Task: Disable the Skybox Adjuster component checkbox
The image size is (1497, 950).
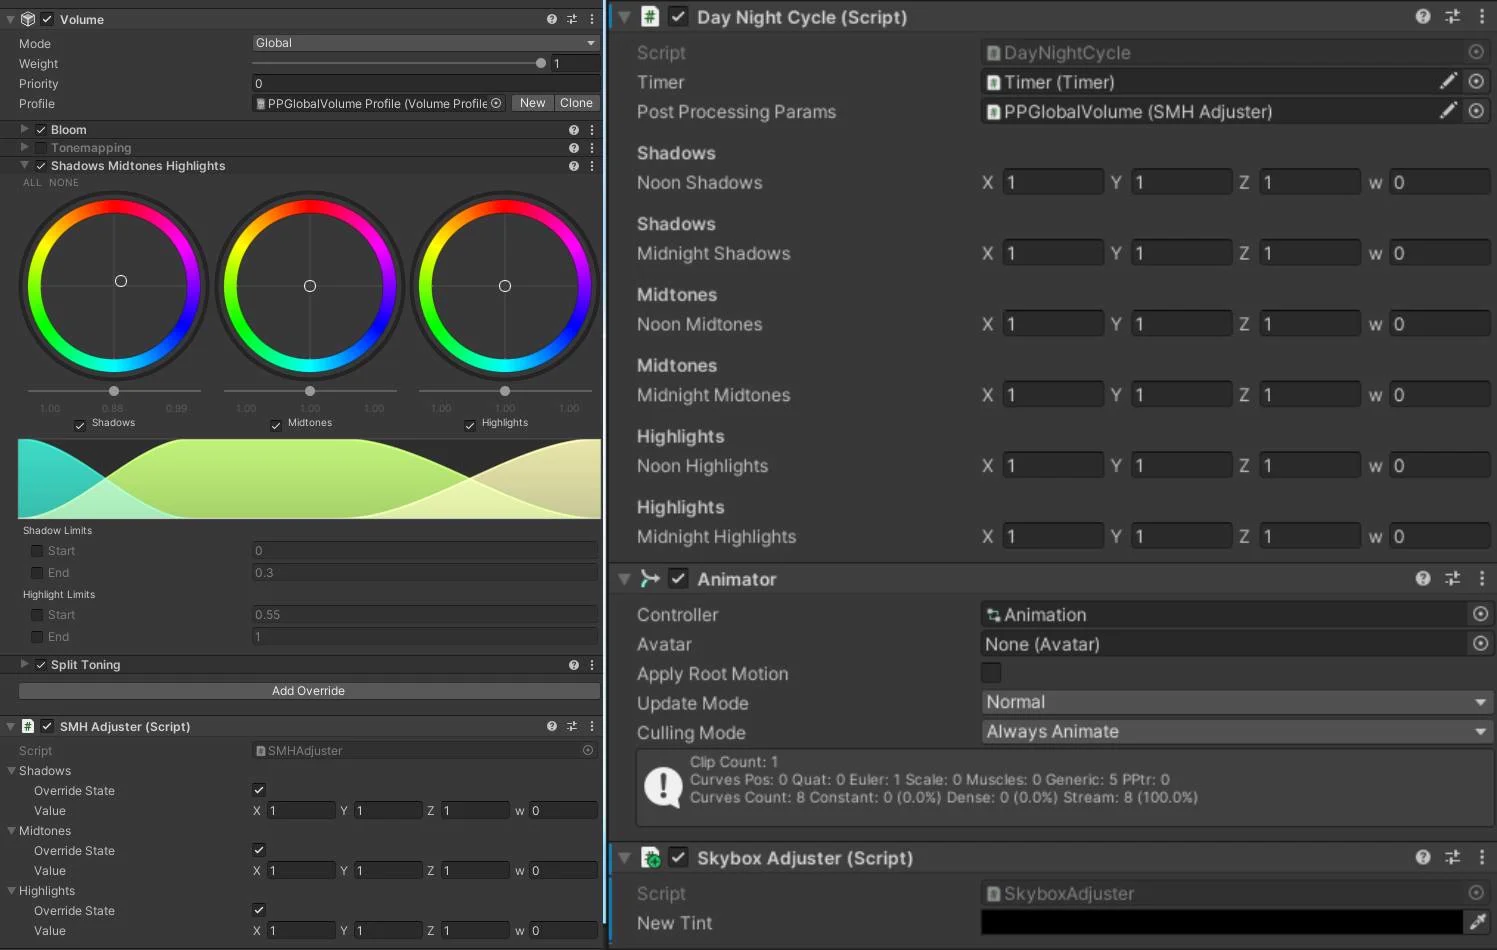Action: (679, 857)
